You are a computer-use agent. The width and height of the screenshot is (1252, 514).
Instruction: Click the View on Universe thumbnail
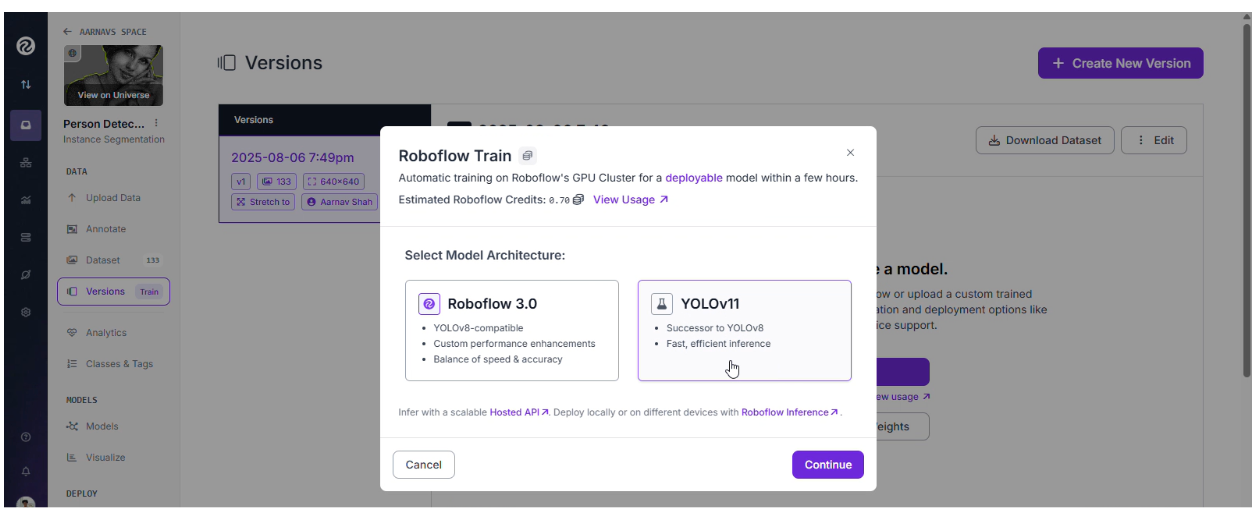(x=113, y=75)
